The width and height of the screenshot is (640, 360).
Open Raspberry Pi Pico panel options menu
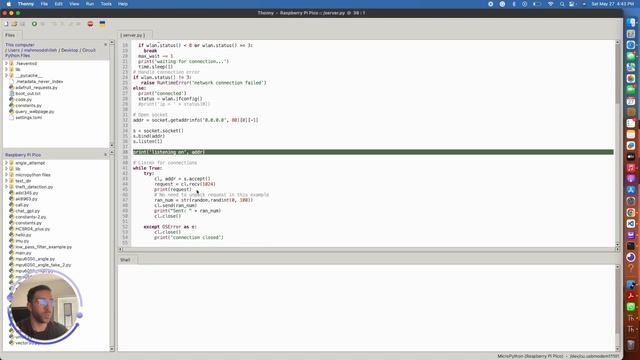(105, 155)
